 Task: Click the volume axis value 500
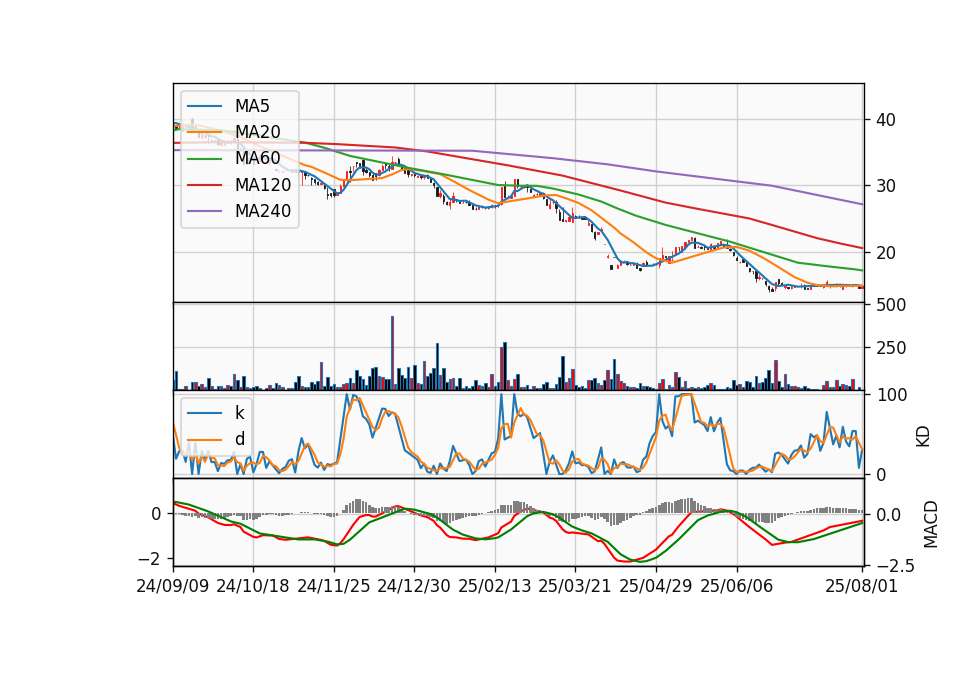pyautogui.click(x=891, y=305)
